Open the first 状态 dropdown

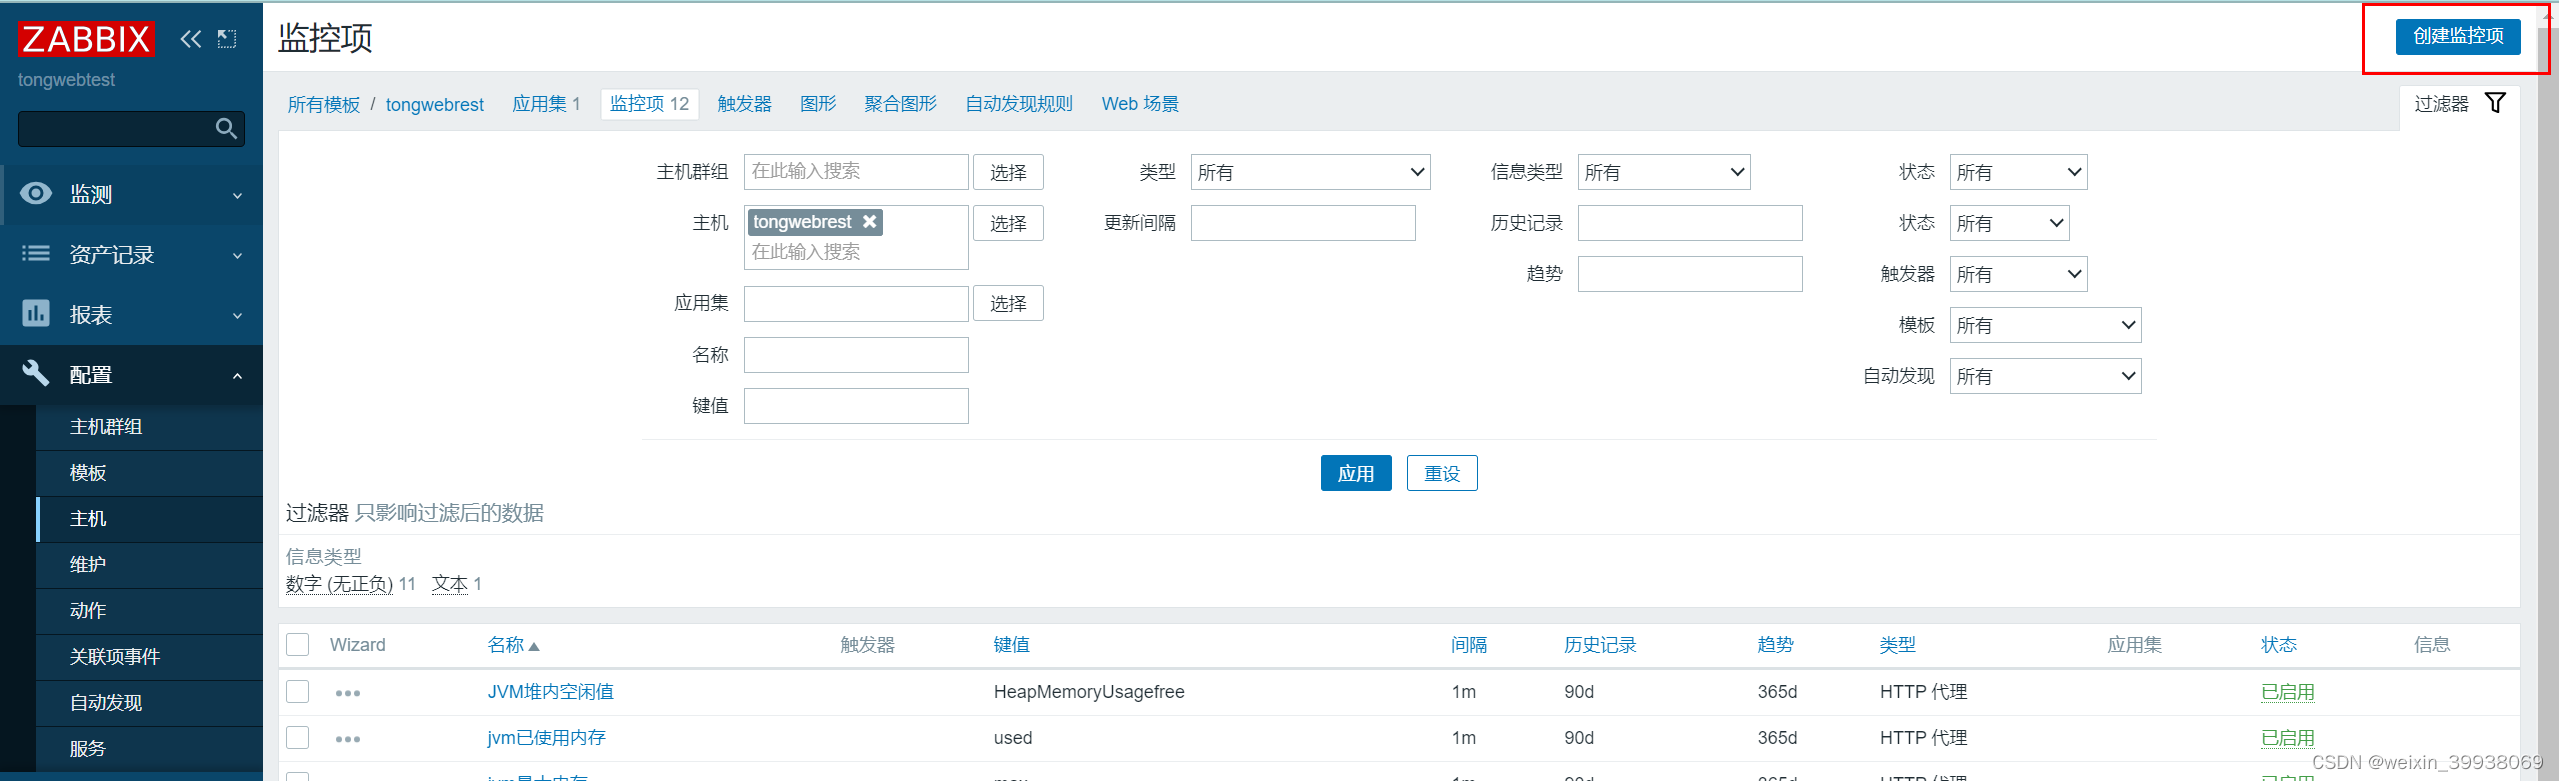click(2018, 172)
